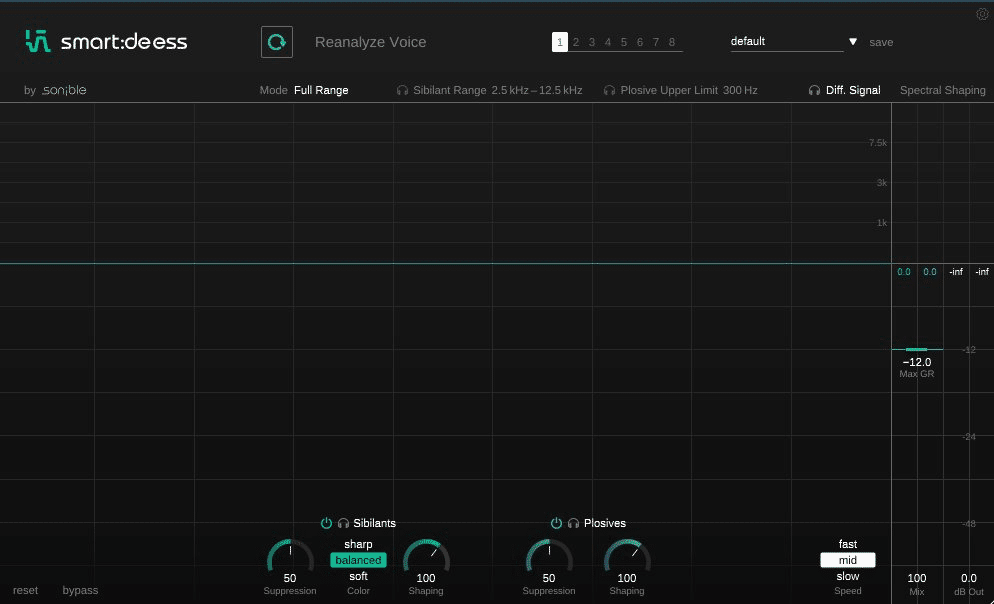Select preset slot 3
Viewport: 994px width, 604px height.
coord(591,42)
